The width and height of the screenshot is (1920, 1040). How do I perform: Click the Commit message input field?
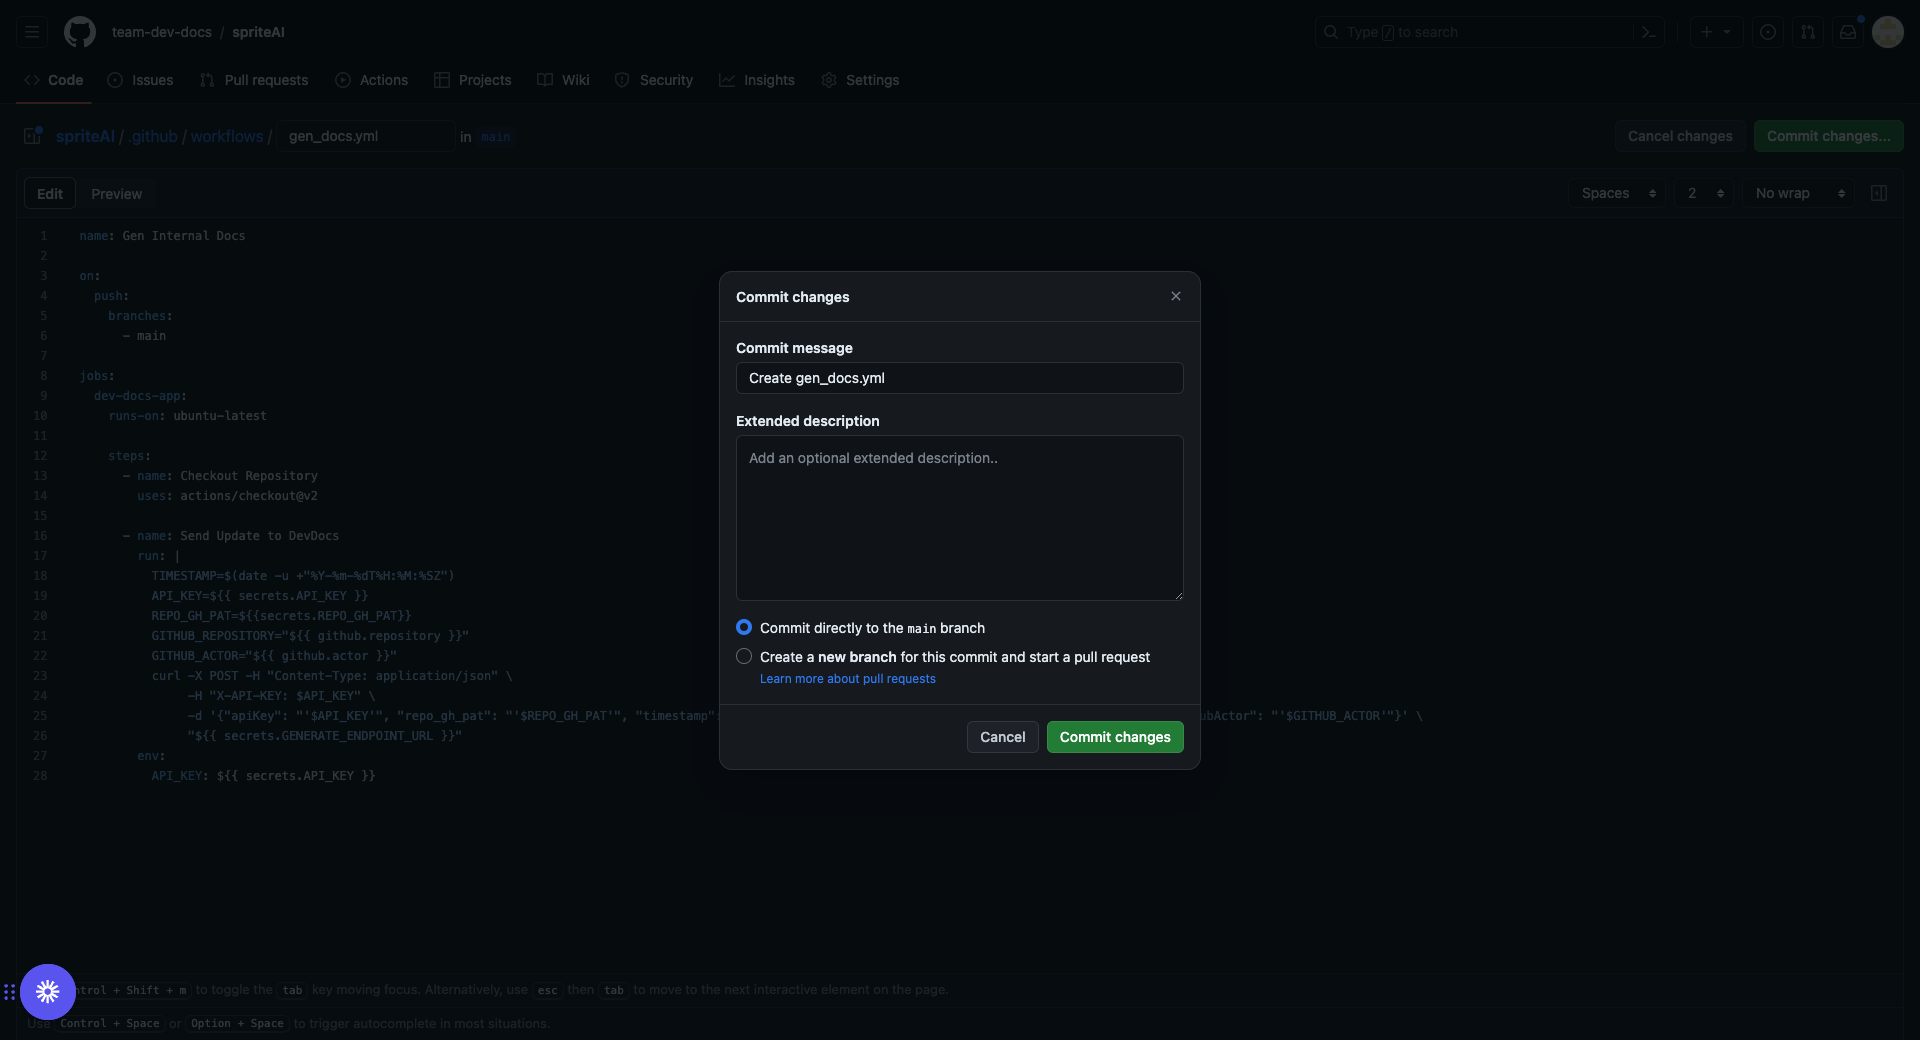[959, 378]
